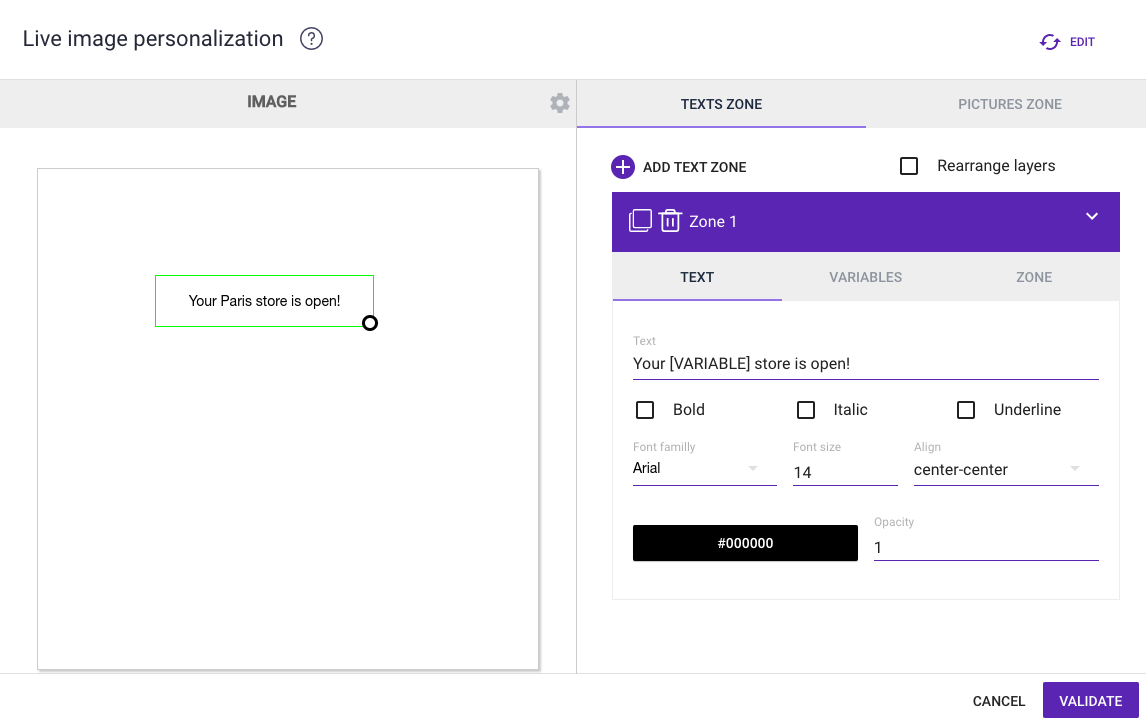Check the Bold checkbox
This screenshot has height=725, width=1146.
[x=645, y=410]
